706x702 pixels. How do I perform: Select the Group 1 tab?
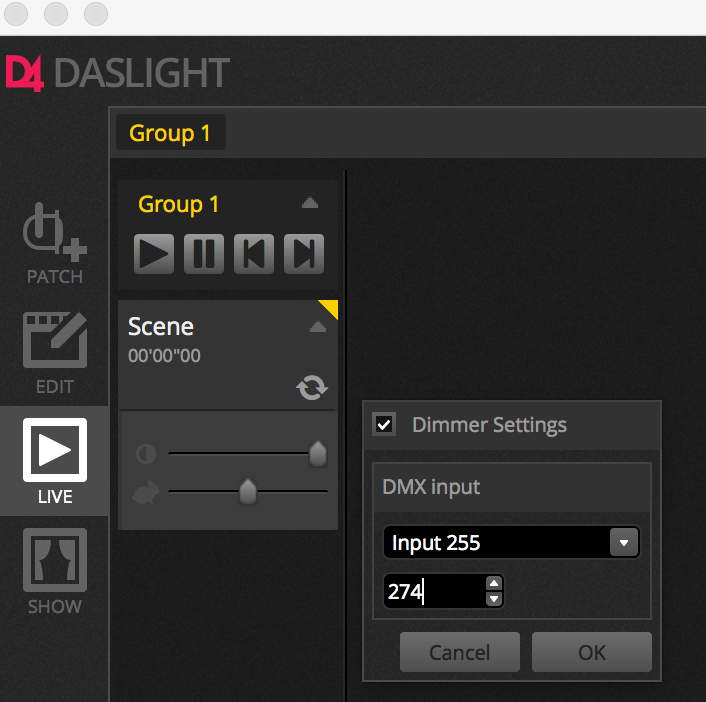click(171, 132)
